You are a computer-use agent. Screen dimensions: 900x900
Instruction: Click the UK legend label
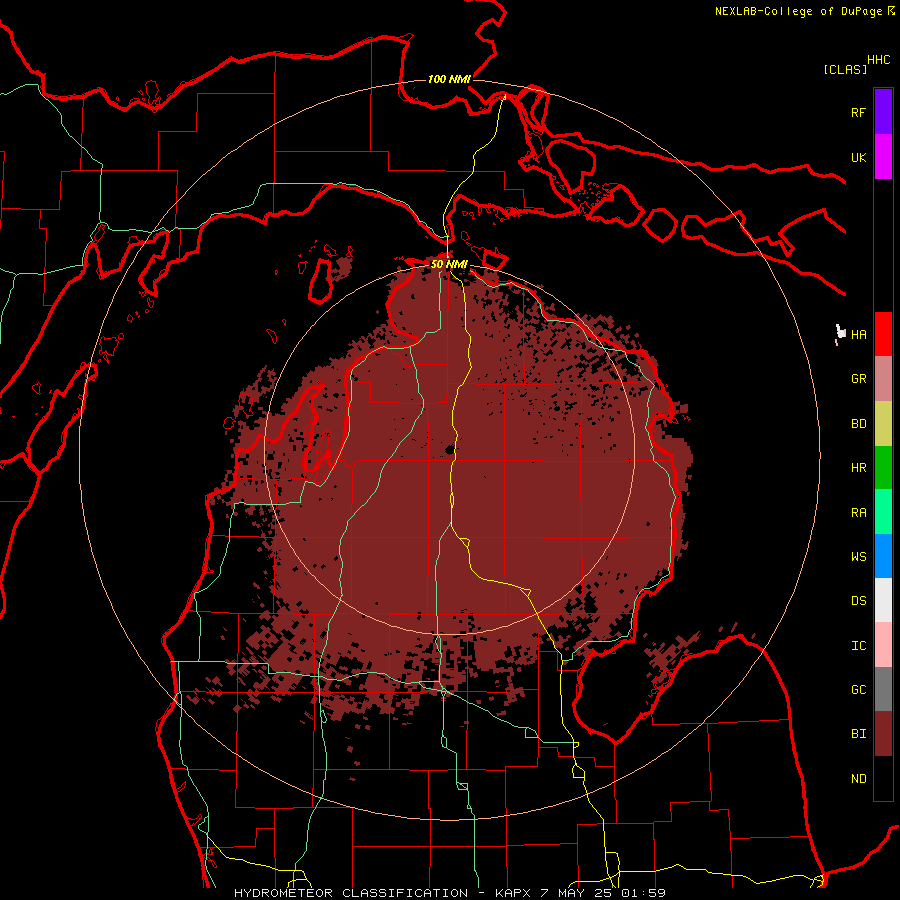point(858,157)
